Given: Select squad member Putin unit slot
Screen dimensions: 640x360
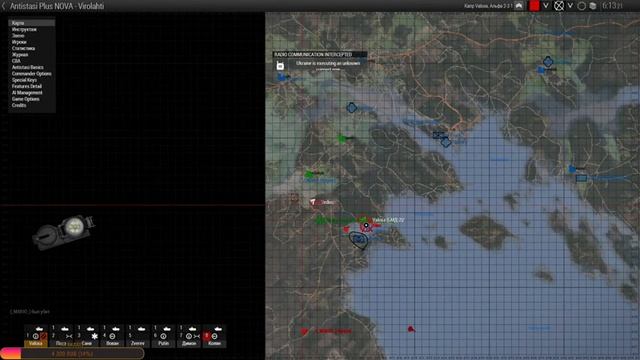Looking at the screenshot, I should tap(163, 336).
